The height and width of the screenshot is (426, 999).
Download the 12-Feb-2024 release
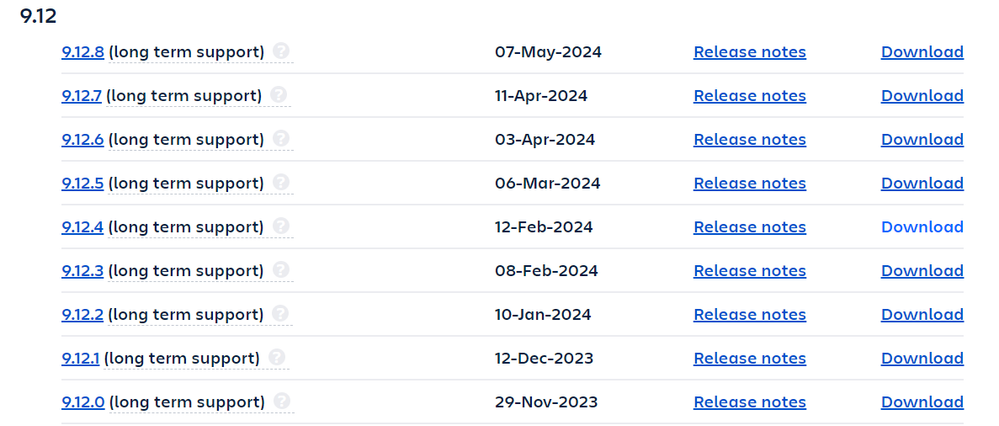[922, 227]
